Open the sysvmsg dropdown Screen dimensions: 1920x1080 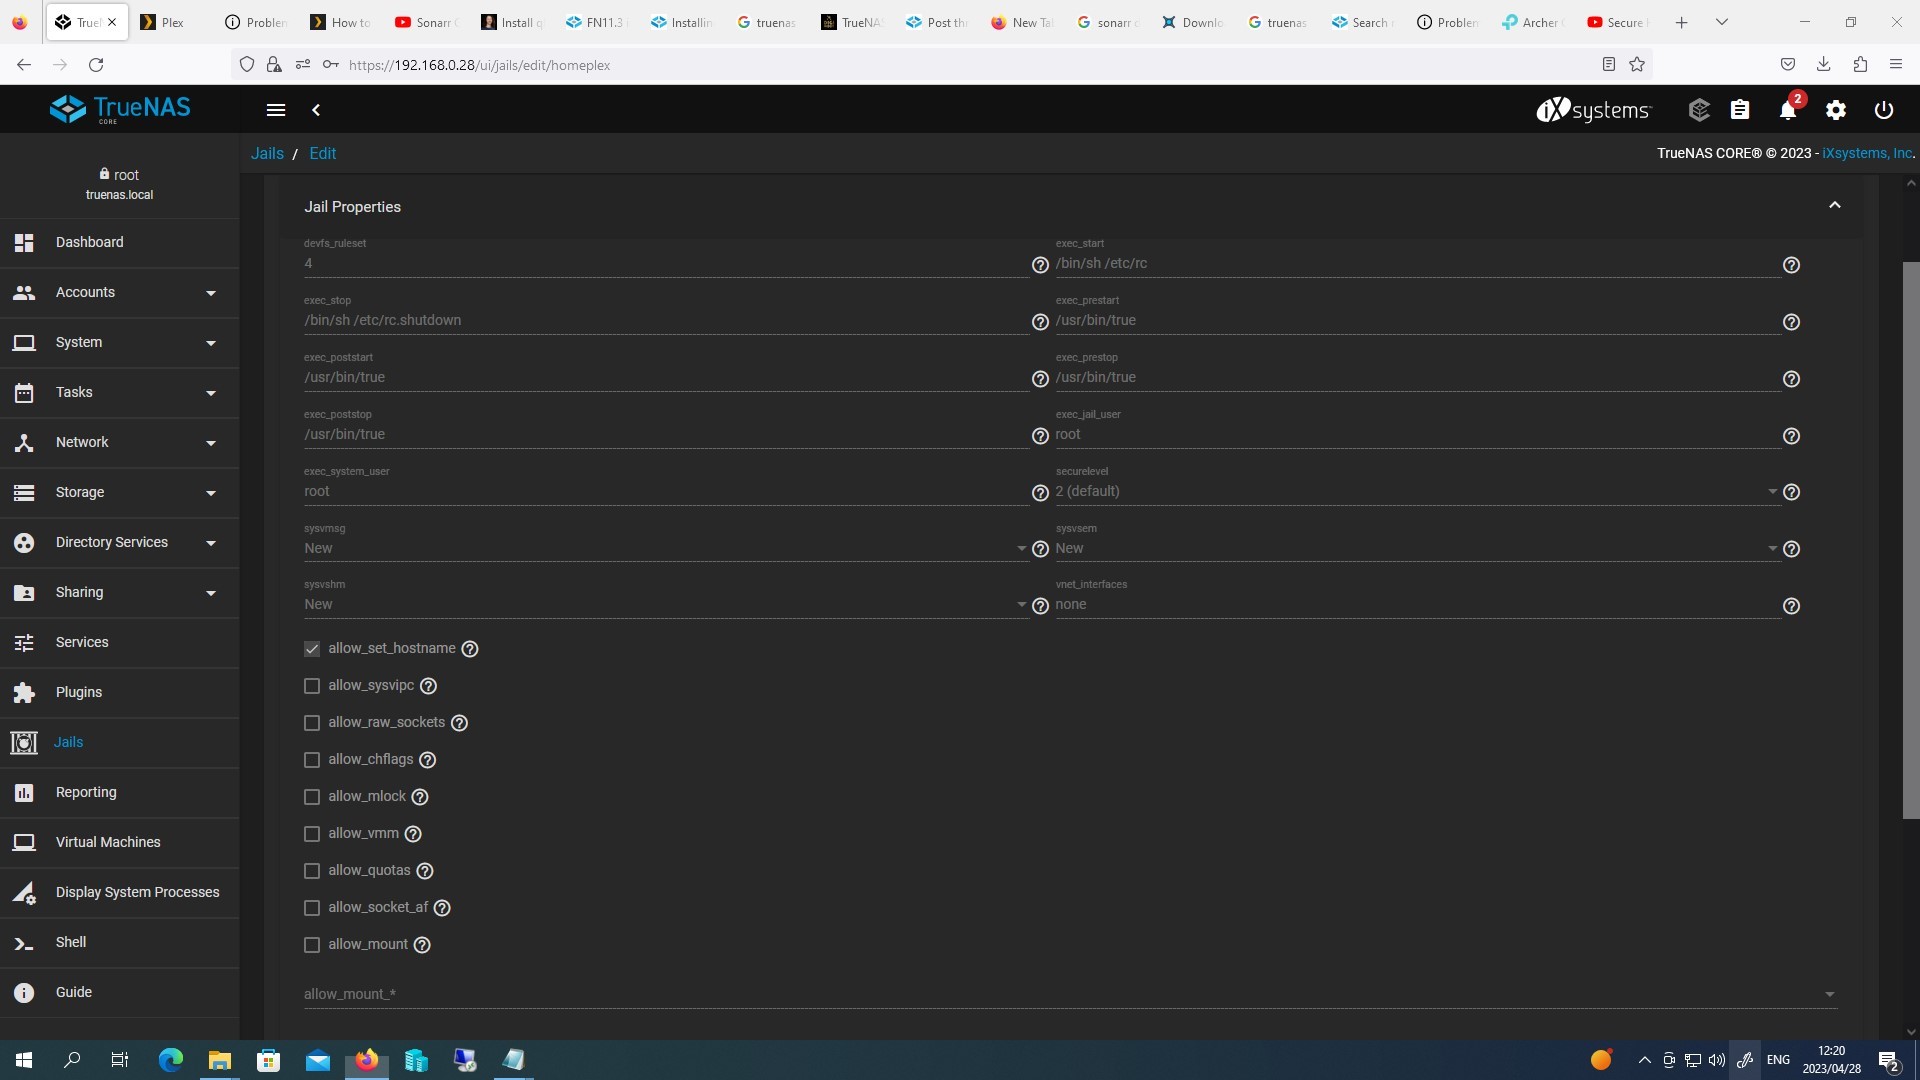666,548
